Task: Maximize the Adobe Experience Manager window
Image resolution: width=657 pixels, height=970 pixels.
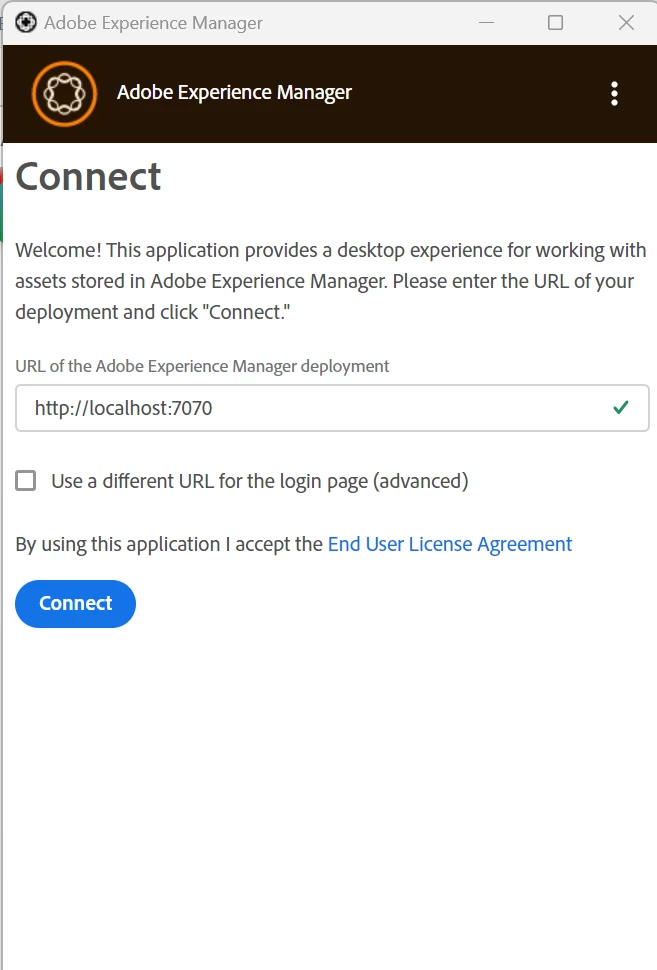Action: pos(556,23)
